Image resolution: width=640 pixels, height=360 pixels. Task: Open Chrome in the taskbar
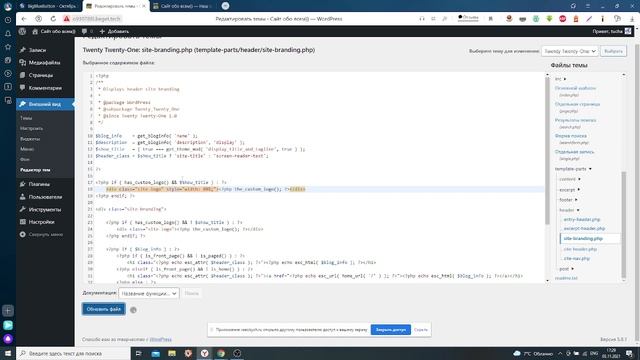(x=221, y=353)
